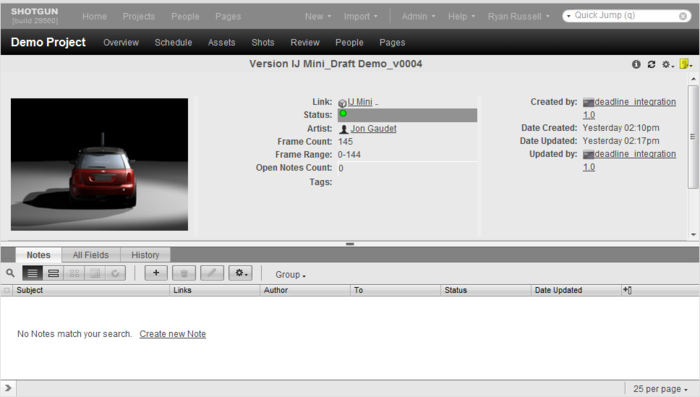Click the circular refresh view icon
This screenshot has height=397, width=700.
[115, 273]
